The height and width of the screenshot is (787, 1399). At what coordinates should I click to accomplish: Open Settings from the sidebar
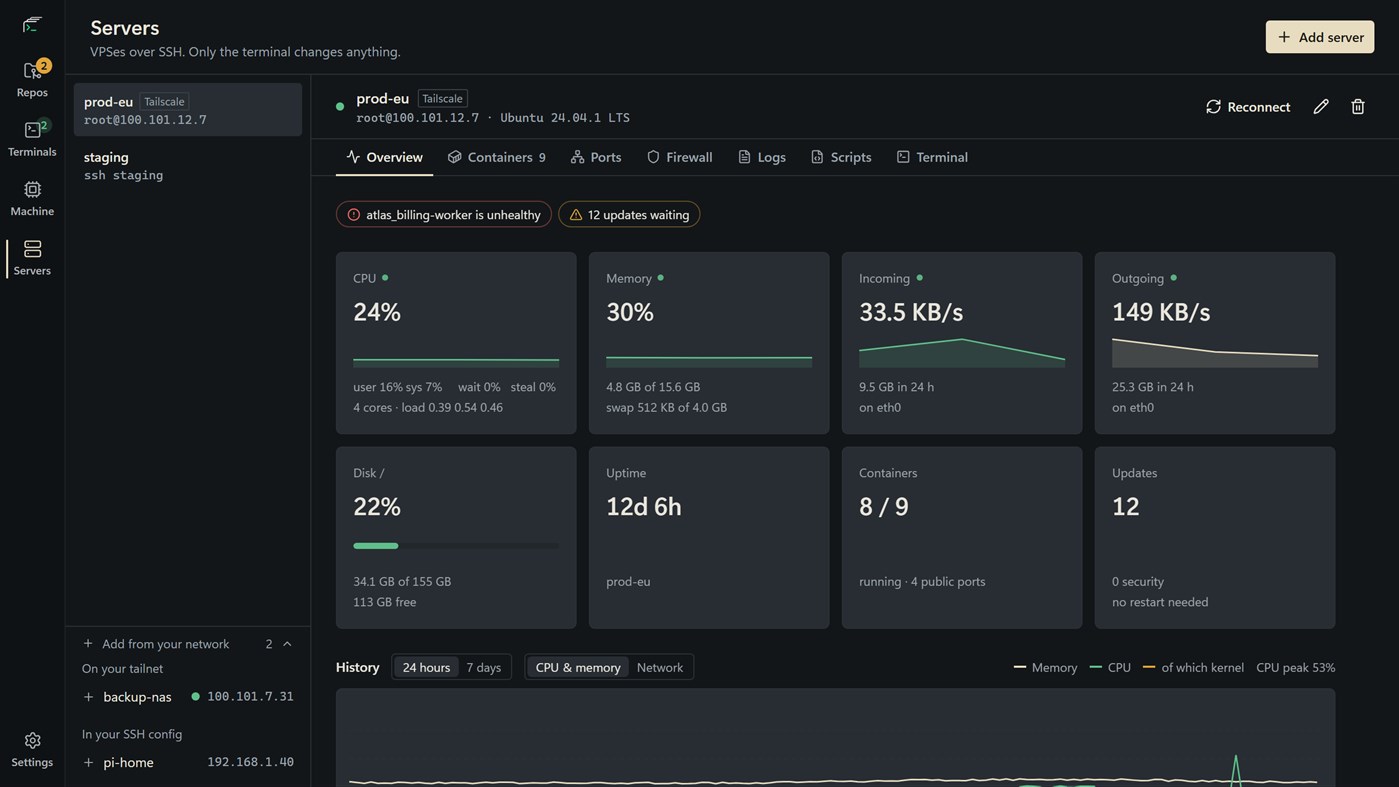click(32, 749)
